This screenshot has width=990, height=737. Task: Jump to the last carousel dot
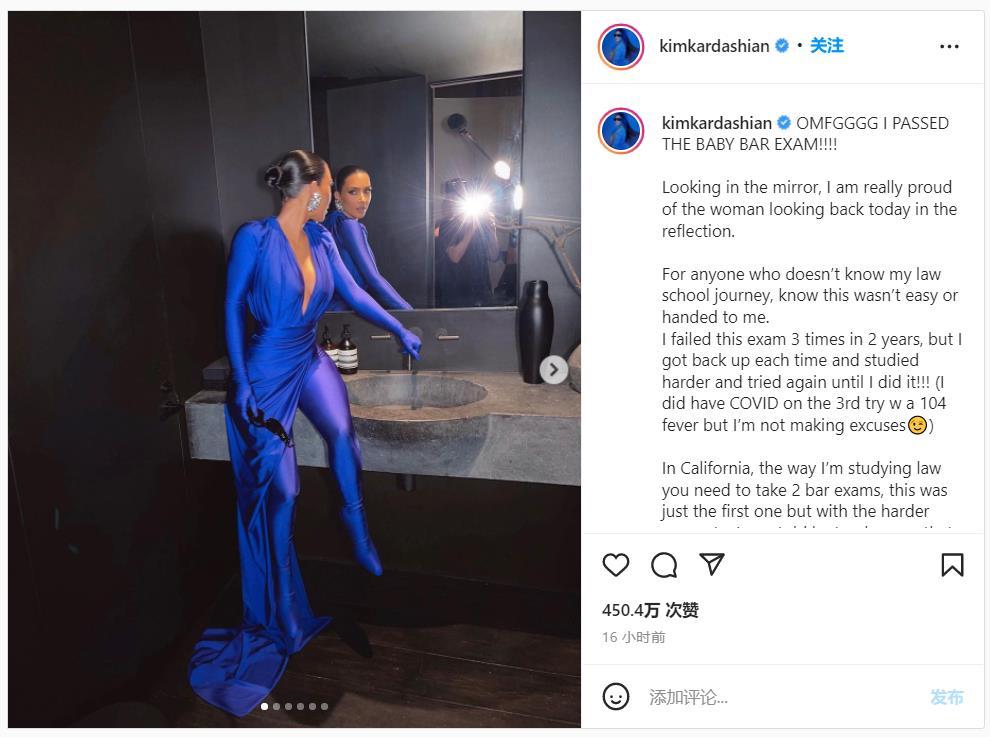click(324, 706)
